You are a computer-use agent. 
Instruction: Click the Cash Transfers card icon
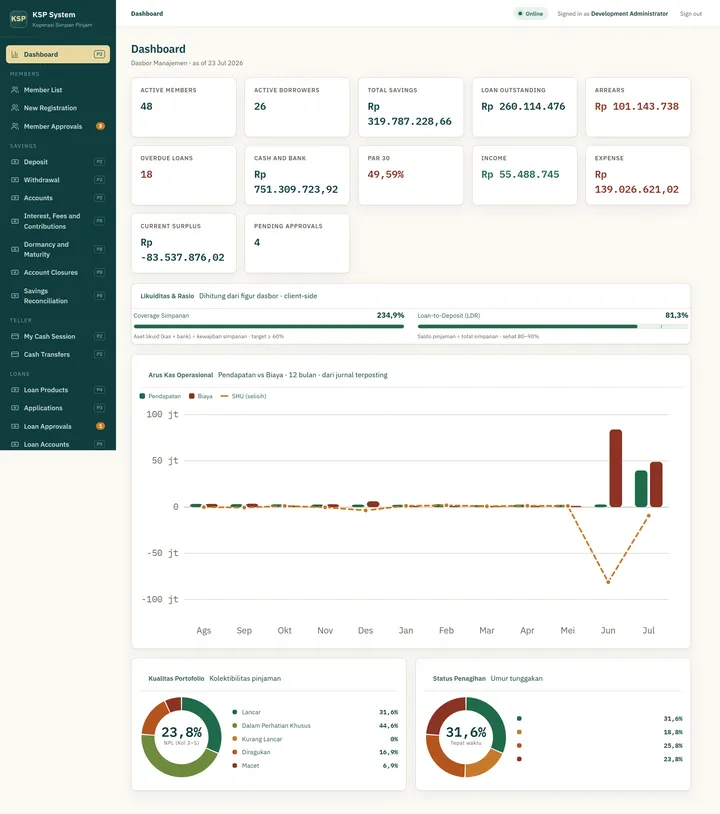(15, 354)
